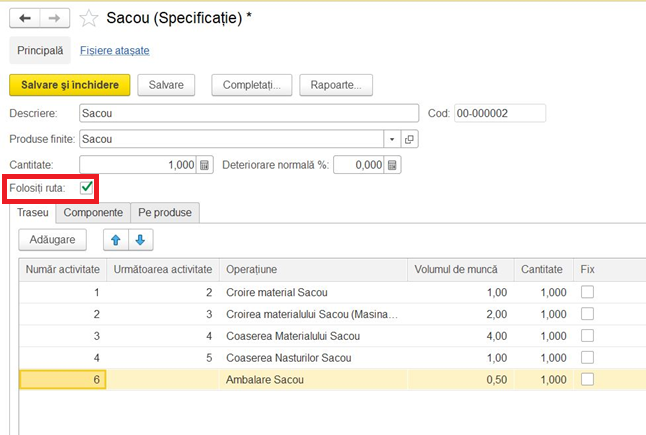This screenshot has height=435, width=646.
Task: Open the Fișiere atașate link
Action: coord(115,50)
